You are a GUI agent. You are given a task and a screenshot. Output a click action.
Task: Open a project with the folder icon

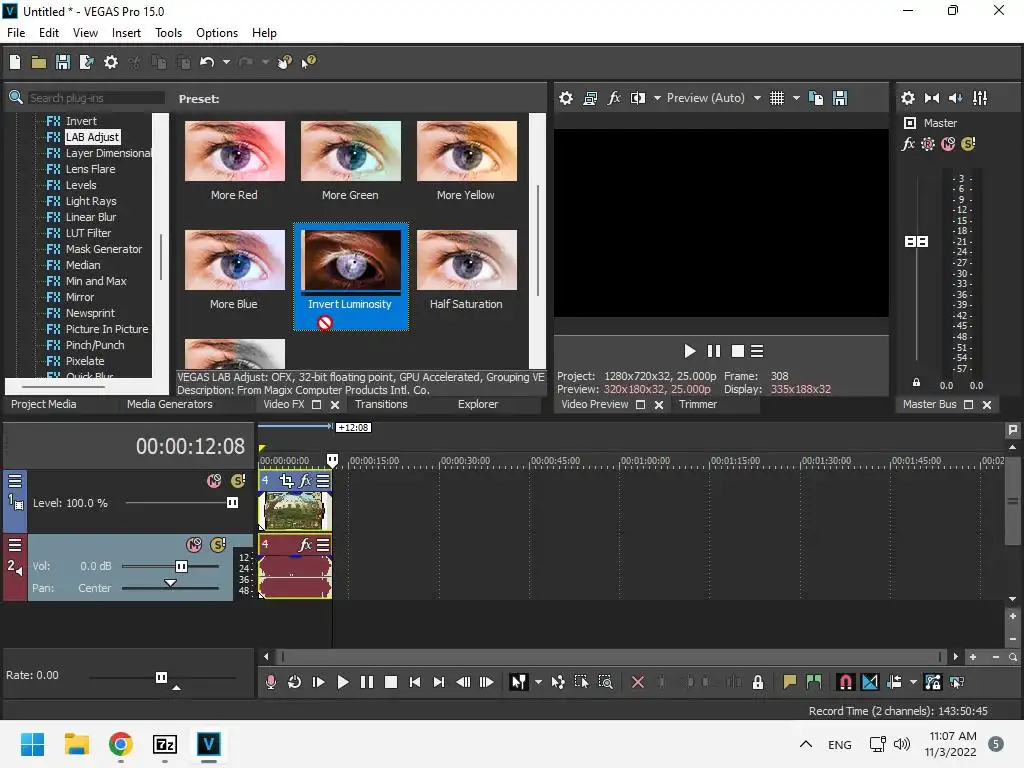(39, 62)
